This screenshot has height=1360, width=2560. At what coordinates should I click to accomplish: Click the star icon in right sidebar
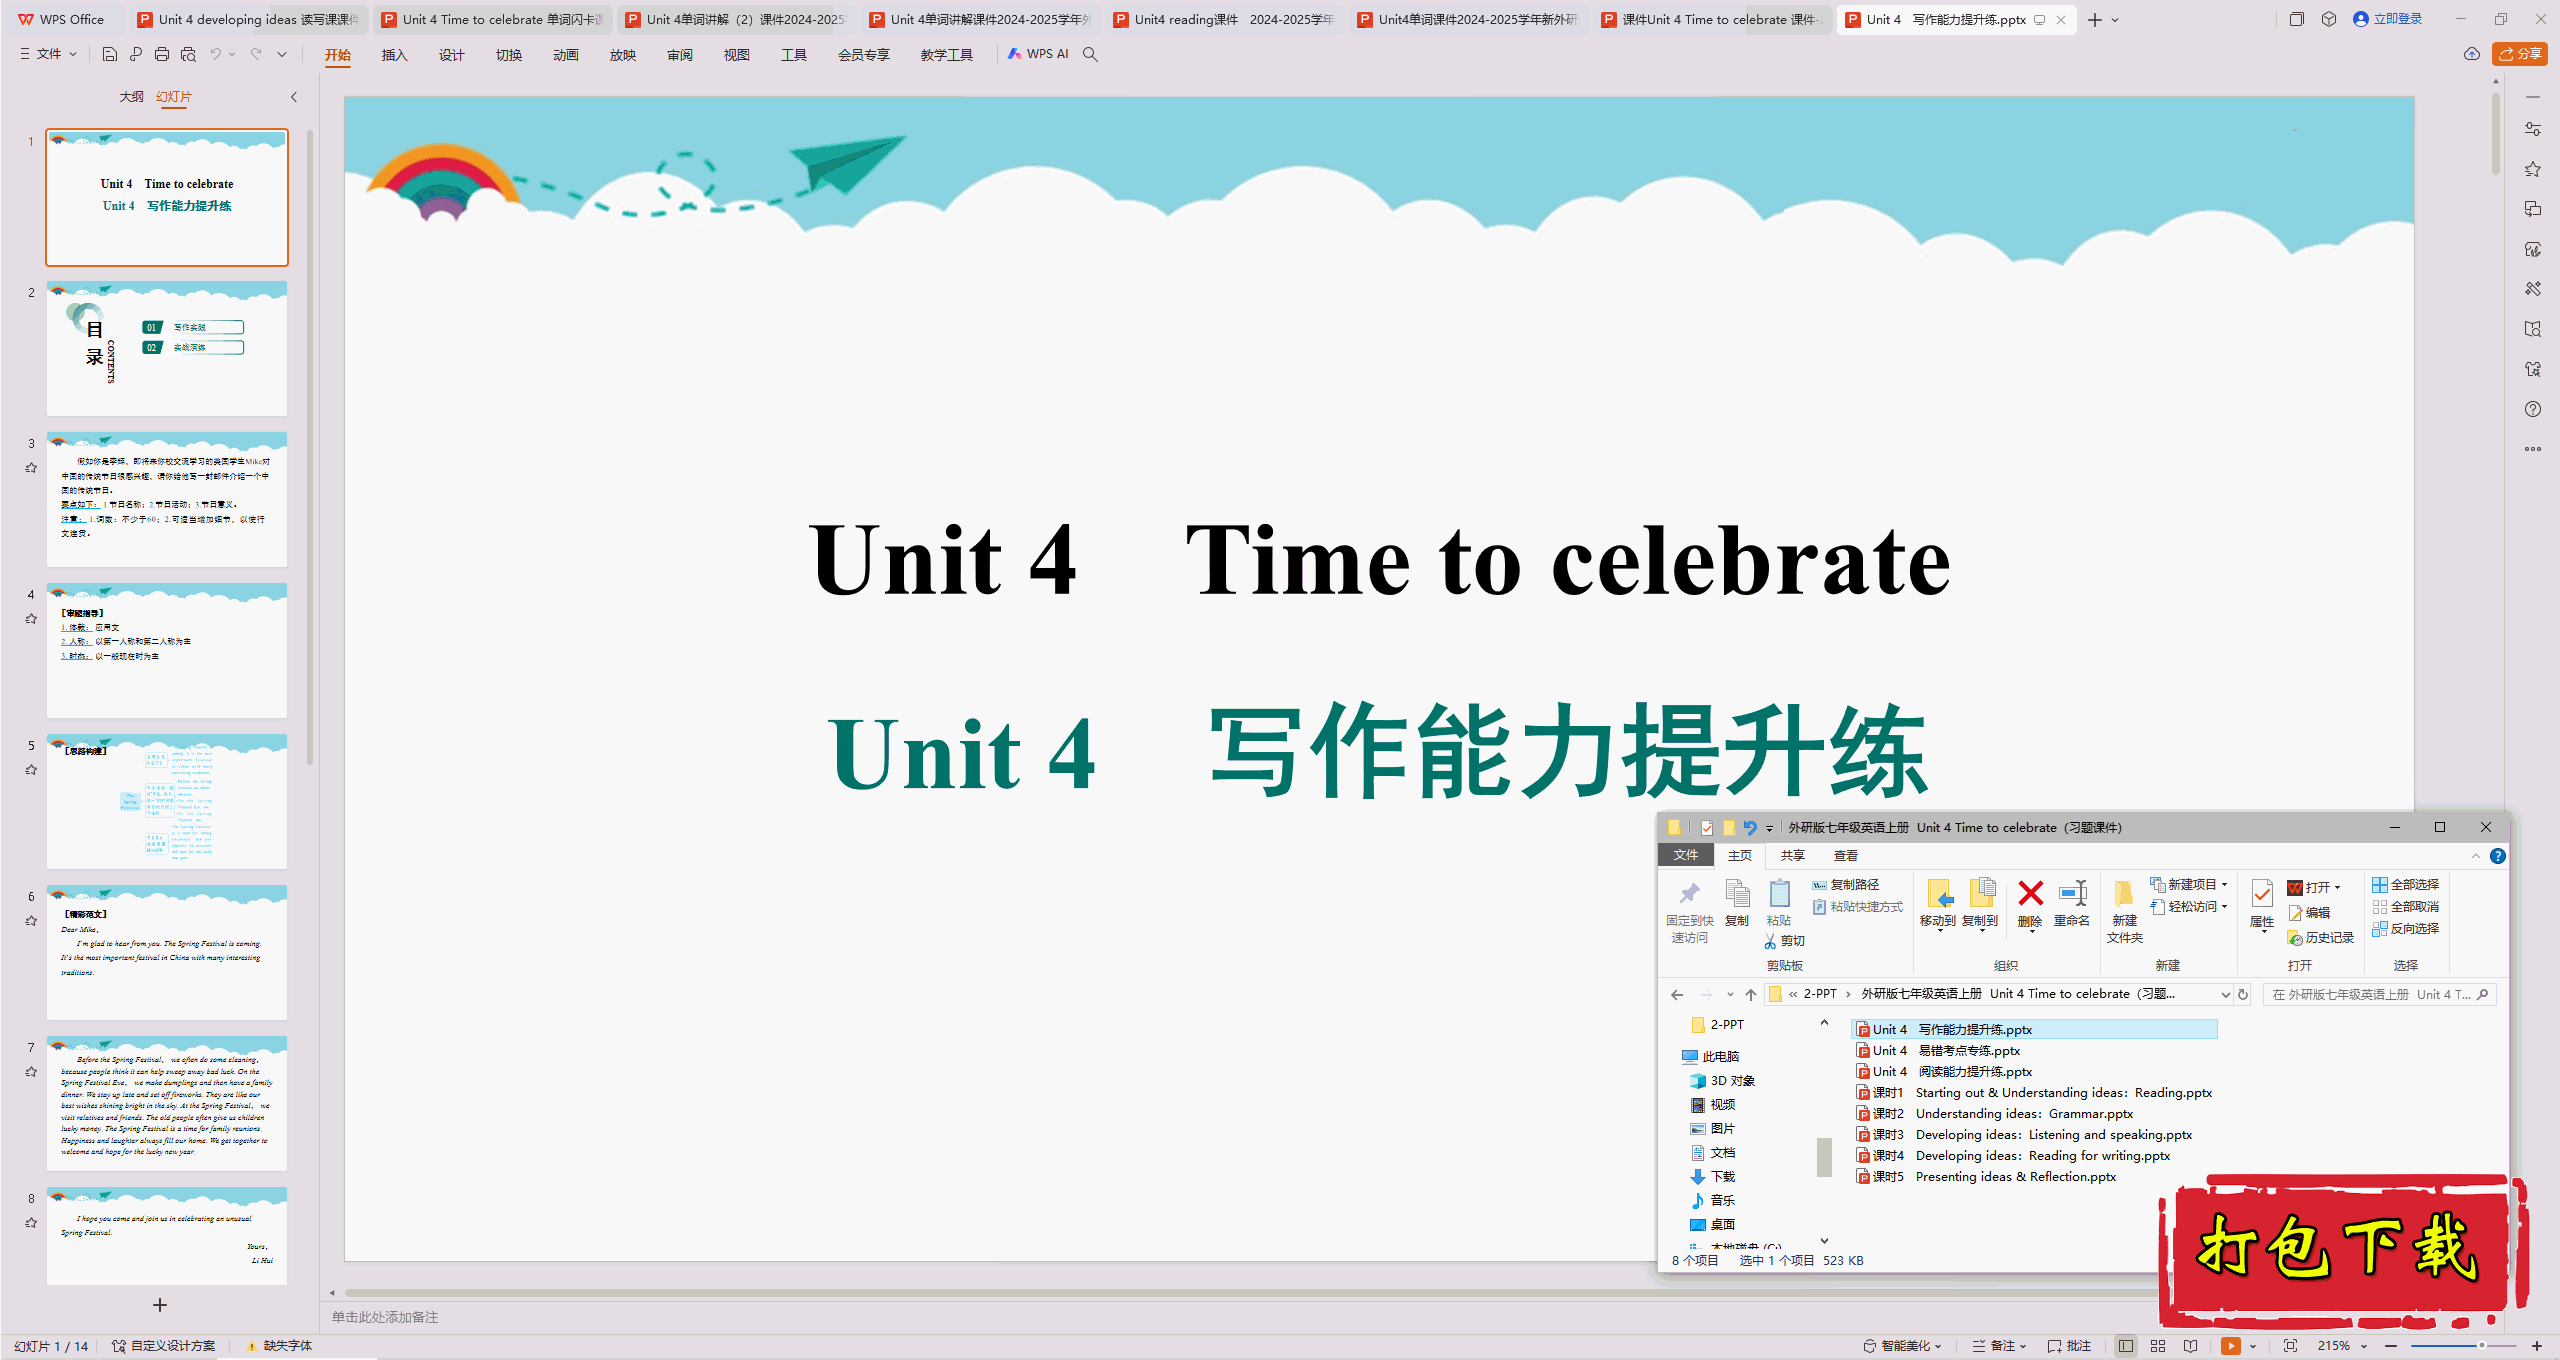(2533, 169)
